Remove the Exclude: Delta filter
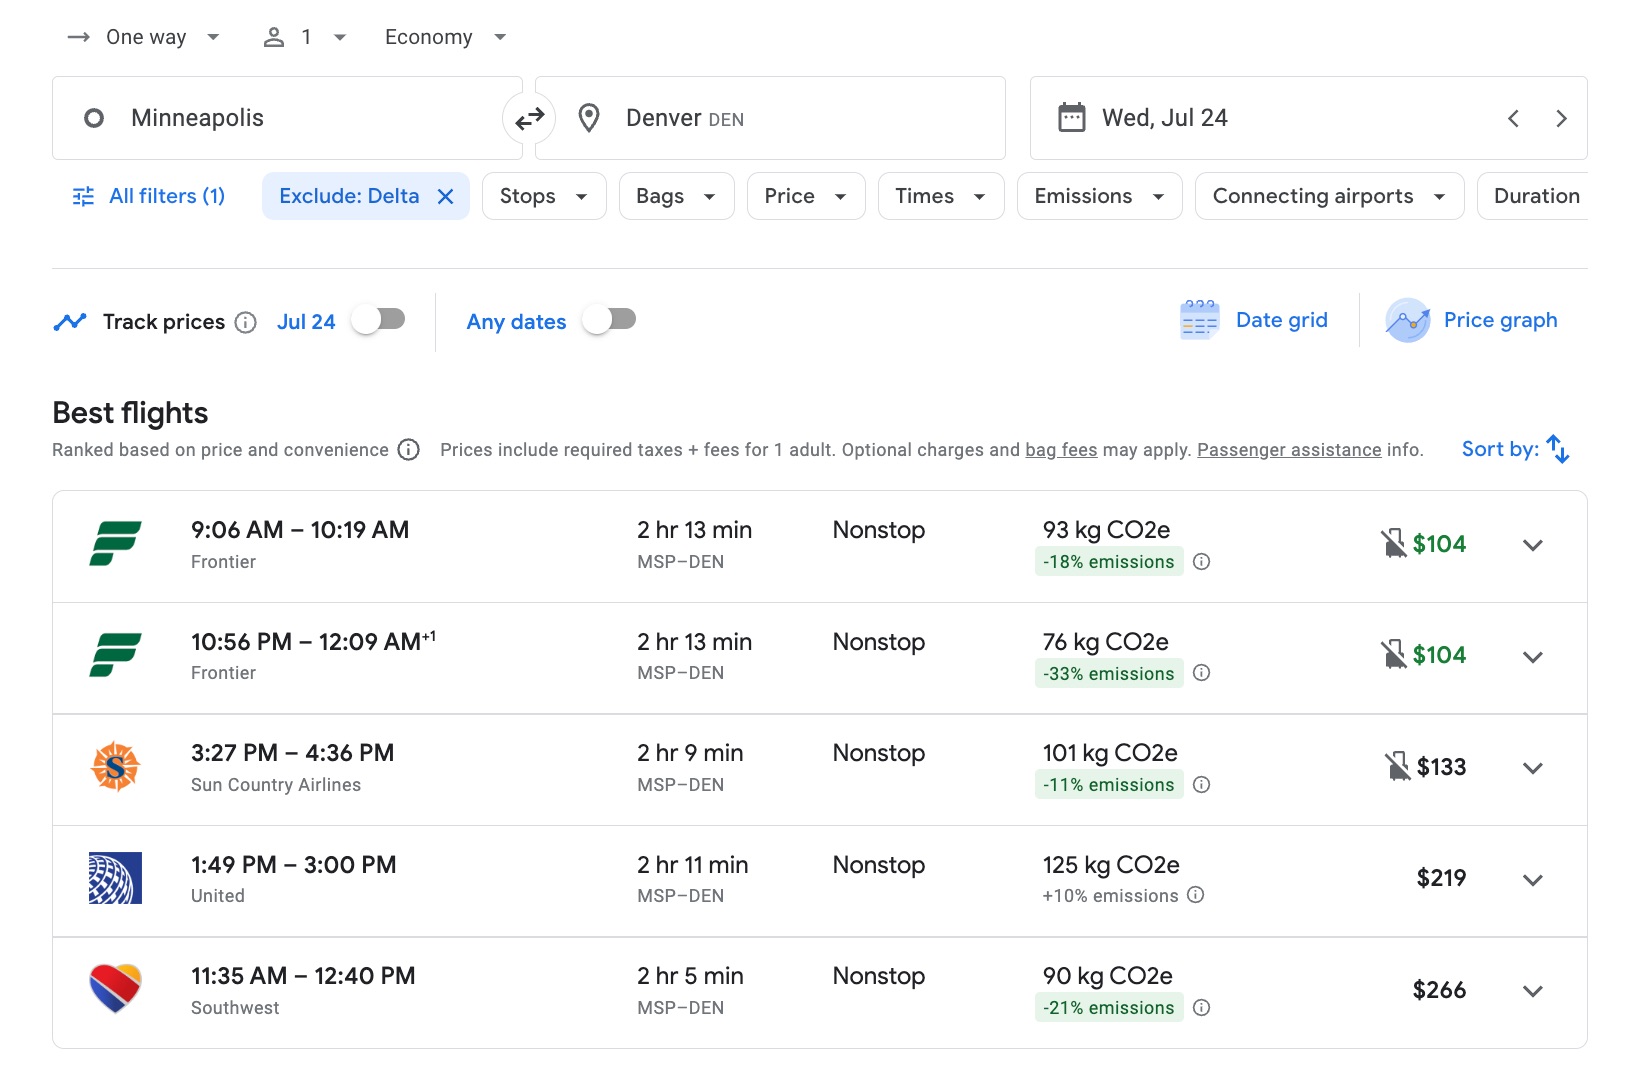 pyautogui.click(x=446, y=196)
